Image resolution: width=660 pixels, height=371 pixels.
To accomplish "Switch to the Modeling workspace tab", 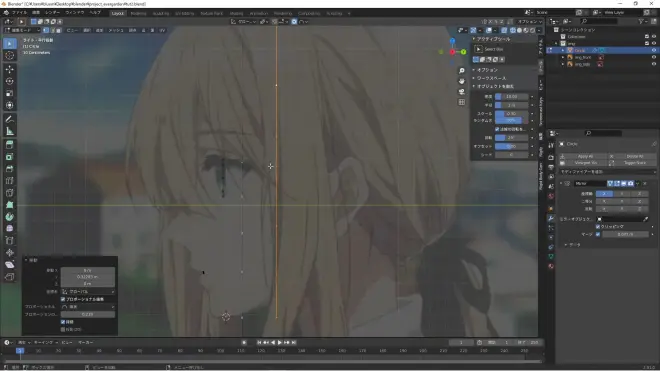I will click(x=138, y=13).
